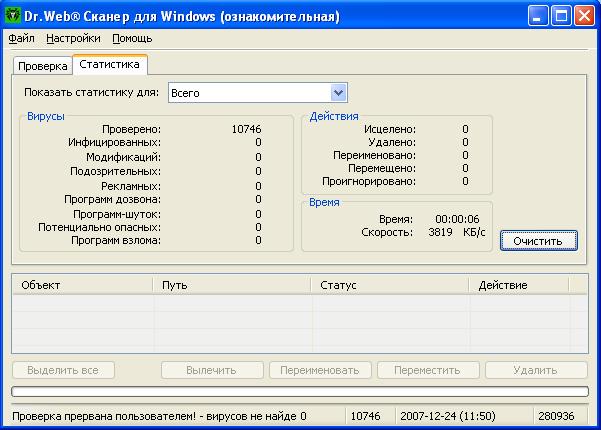Click the Потенциально опасных label

click(x=100, y=227)
